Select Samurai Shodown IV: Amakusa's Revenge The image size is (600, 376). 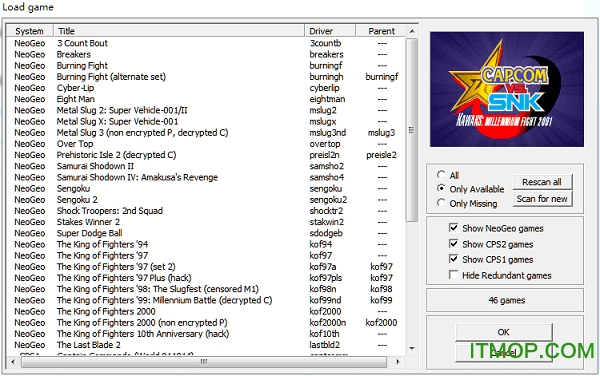coord(206,177)
